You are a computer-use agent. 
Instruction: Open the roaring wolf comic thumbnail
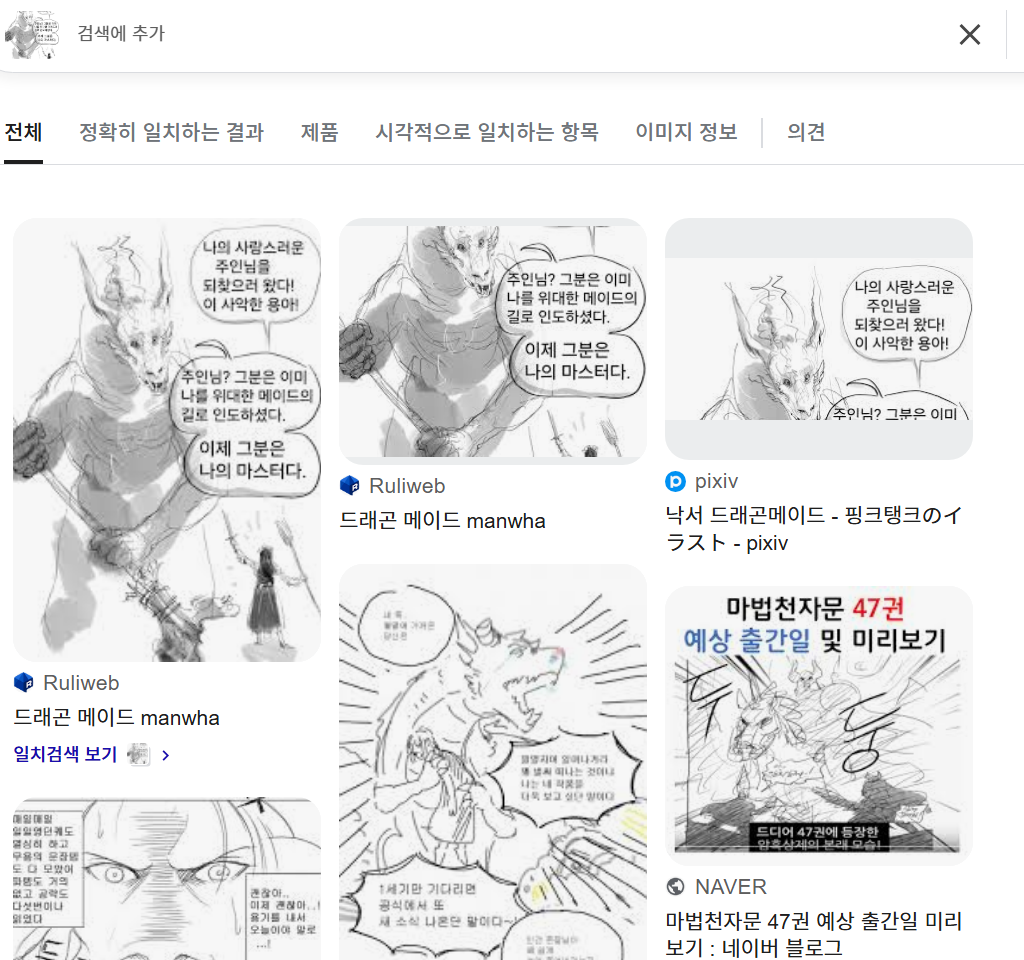click(493, 760)
